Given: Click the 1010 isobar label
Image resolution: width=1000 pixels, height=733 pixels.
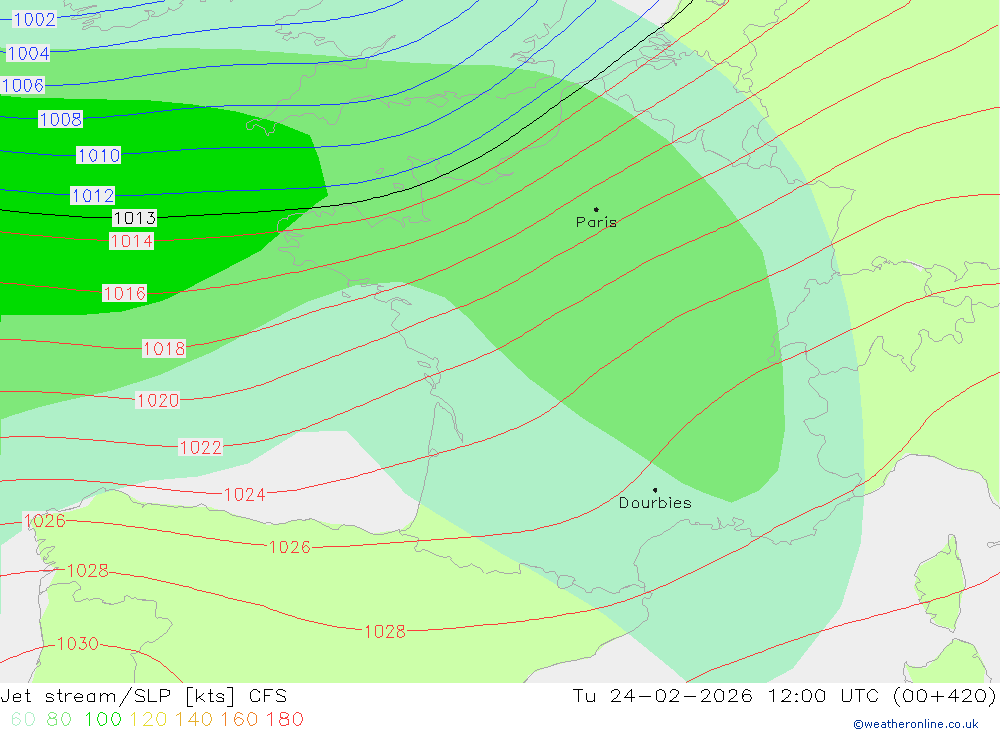Looking at the screenshot, I should tap(99, 155).
